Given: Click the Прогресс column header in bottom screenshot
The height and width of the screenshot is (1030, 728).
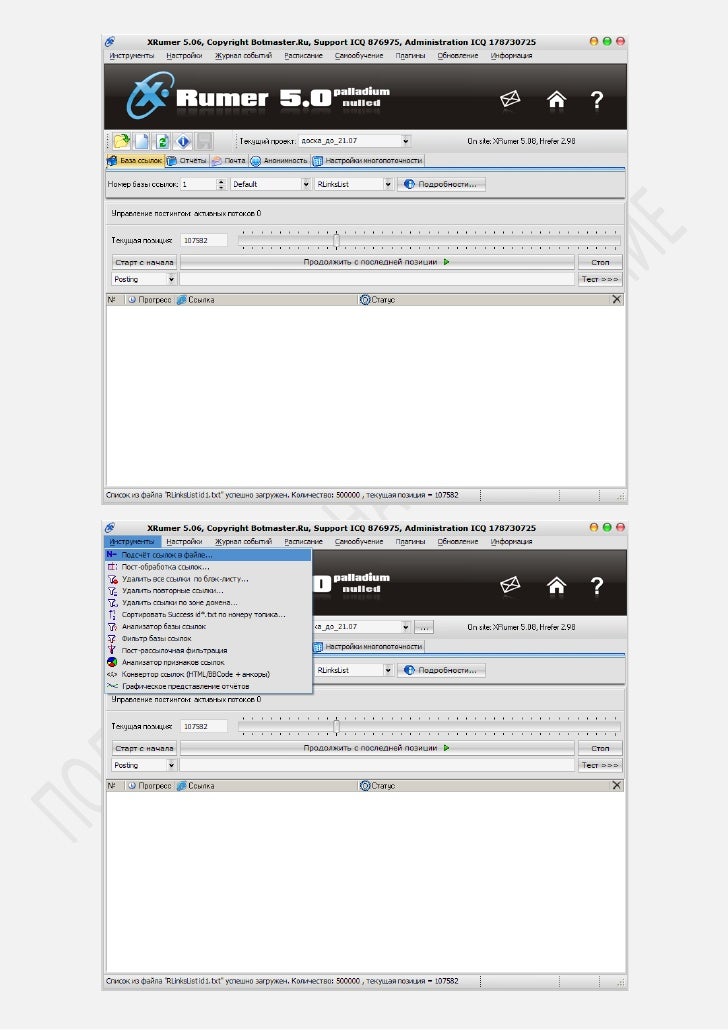Looking at the screenshot, I should [149, 786].
